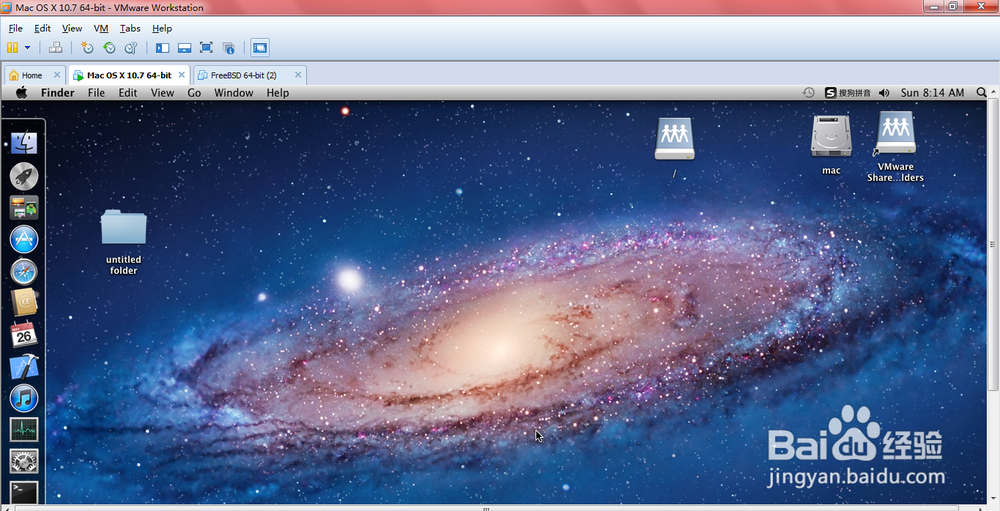Show or hide the library sidebar
The width and height of the screenshot is (1000, 511).
click(x=163, y=48)
